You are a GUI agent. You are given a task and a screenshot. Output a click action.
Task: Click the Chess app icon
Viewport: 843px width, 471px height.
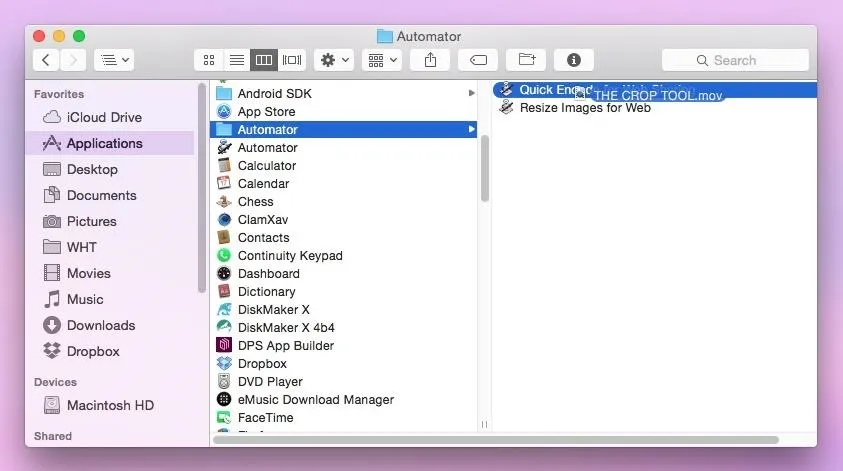[x=224, y=202]
